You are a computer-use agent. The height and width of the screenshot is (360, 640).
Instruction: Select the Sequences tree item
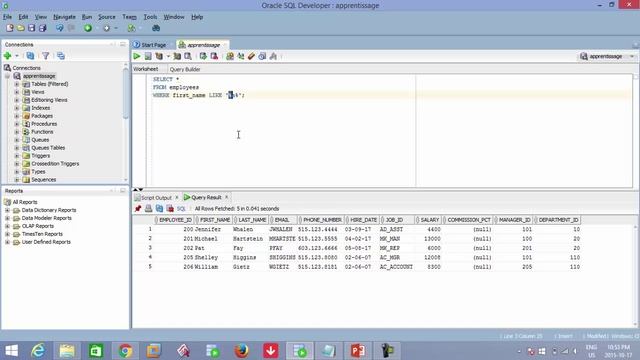pos(44,180)
